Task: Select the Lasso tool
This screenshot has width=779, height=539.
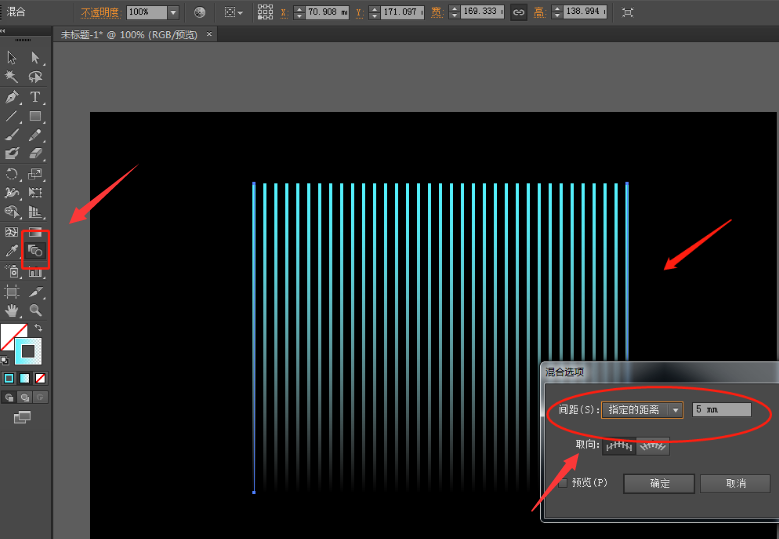Action: click(35, 77)
